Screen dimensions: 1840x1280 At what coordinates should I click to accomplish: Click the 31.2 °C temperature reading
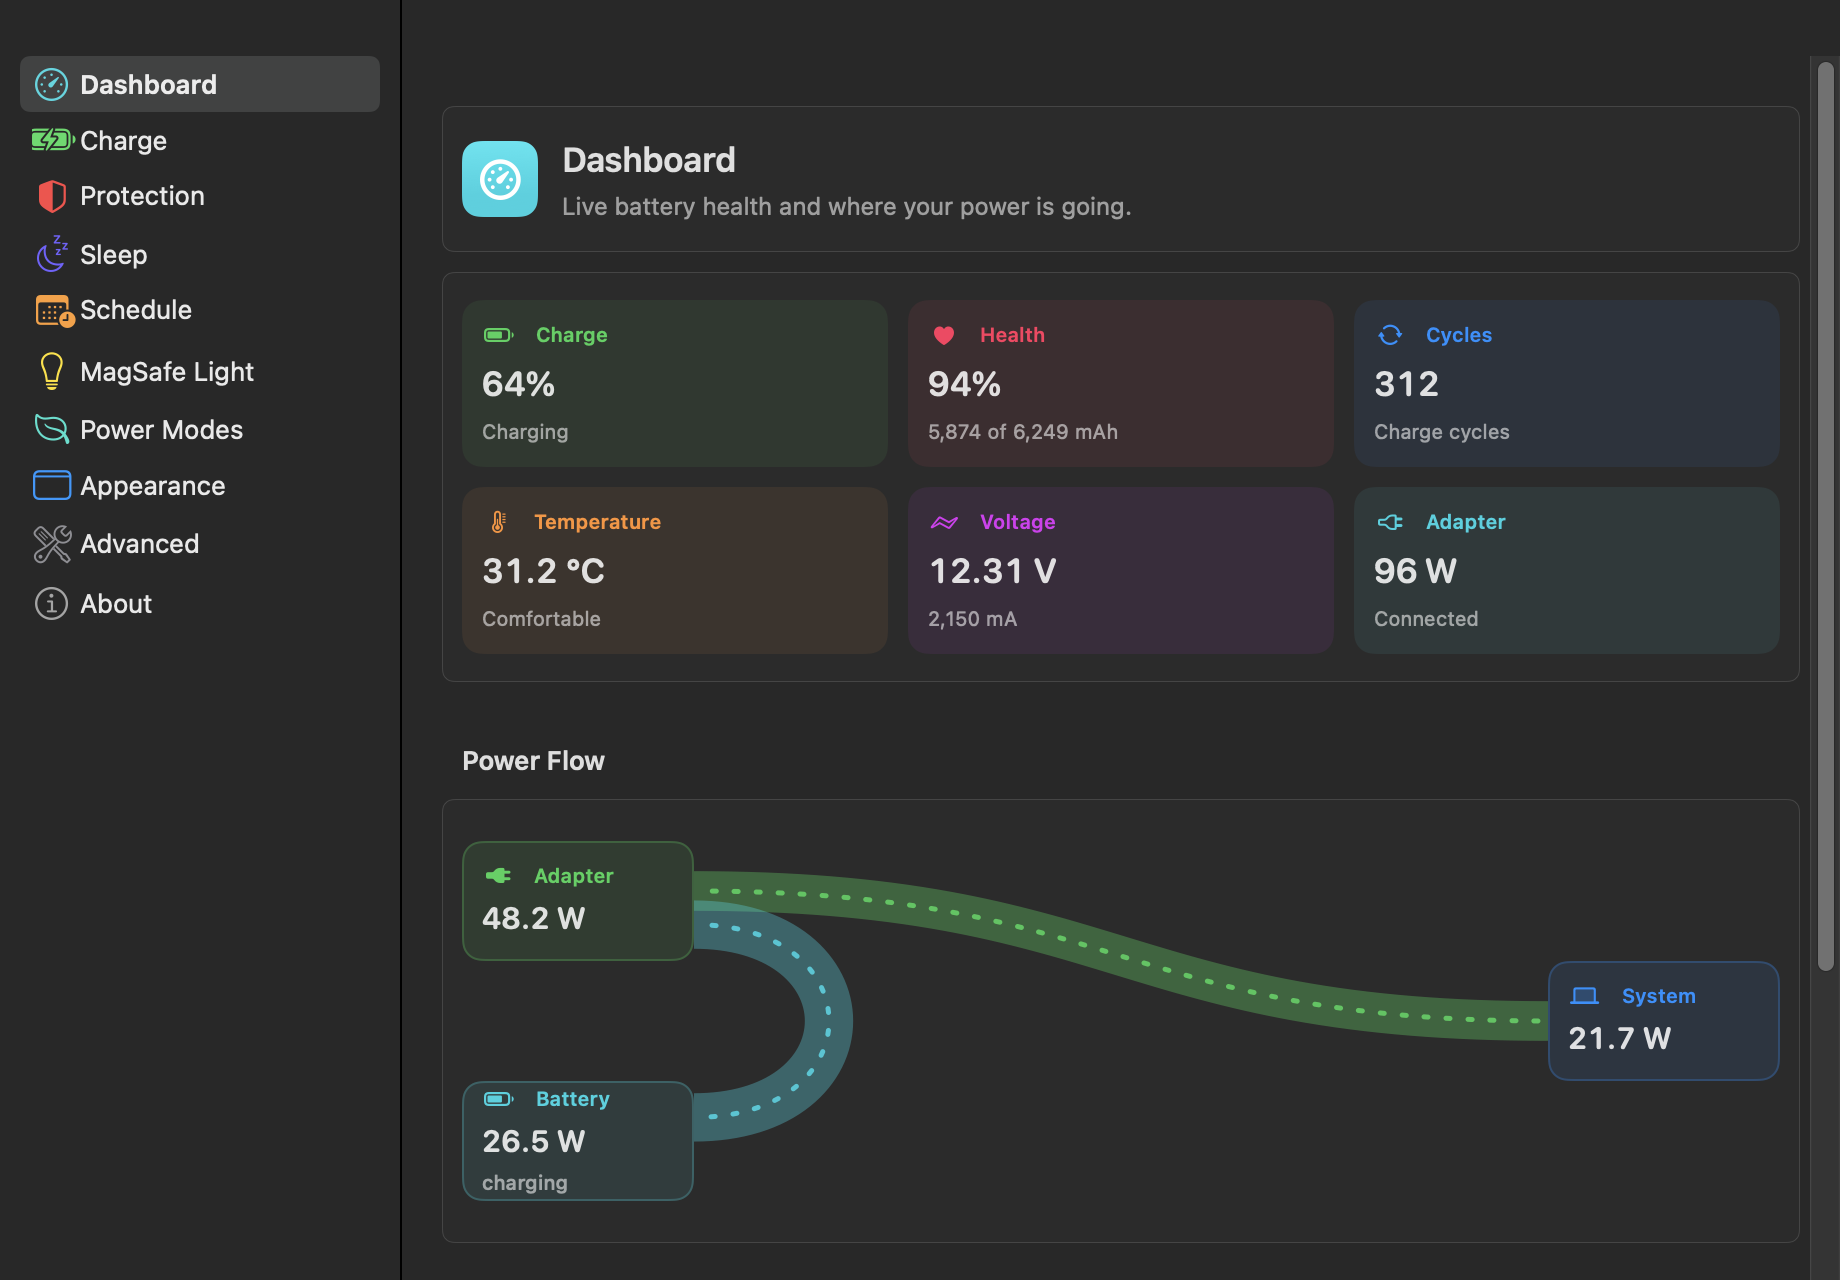(x=543, y=571)
